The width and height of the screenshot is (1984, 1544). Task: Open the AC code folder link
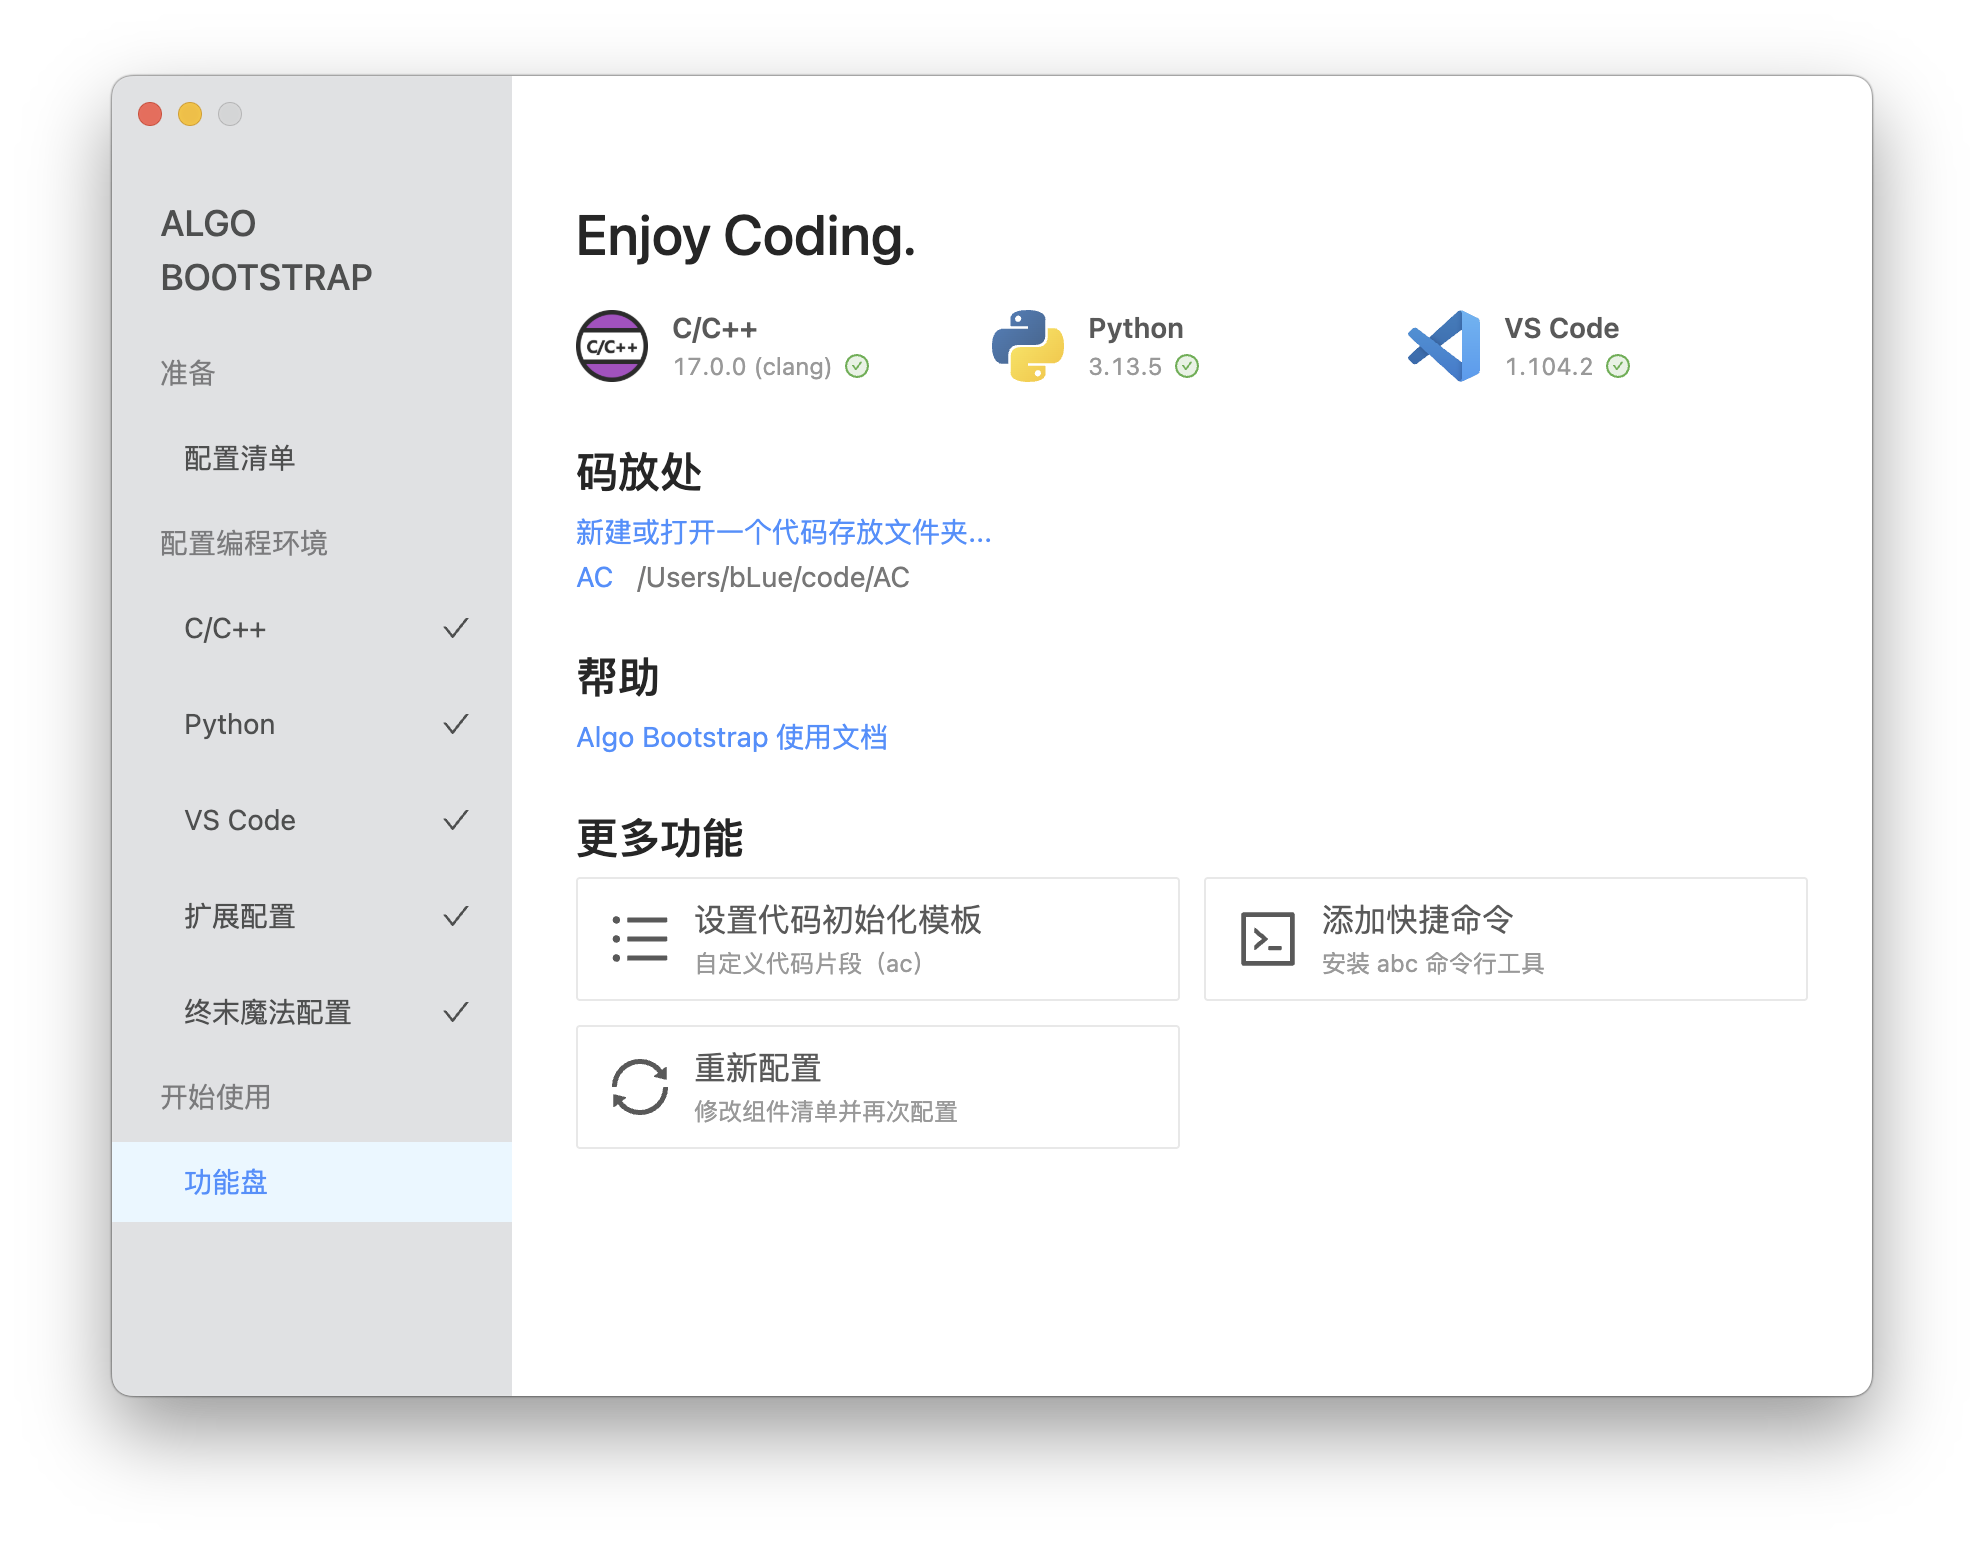594,578
